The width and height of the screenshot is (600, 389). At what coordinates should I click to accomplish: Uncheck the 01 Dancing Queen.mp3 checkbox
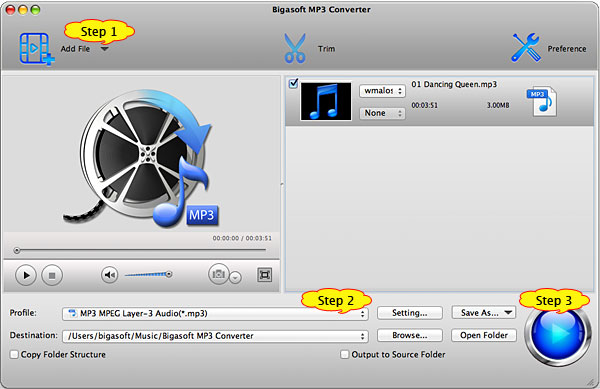click(x=293, y=83)
